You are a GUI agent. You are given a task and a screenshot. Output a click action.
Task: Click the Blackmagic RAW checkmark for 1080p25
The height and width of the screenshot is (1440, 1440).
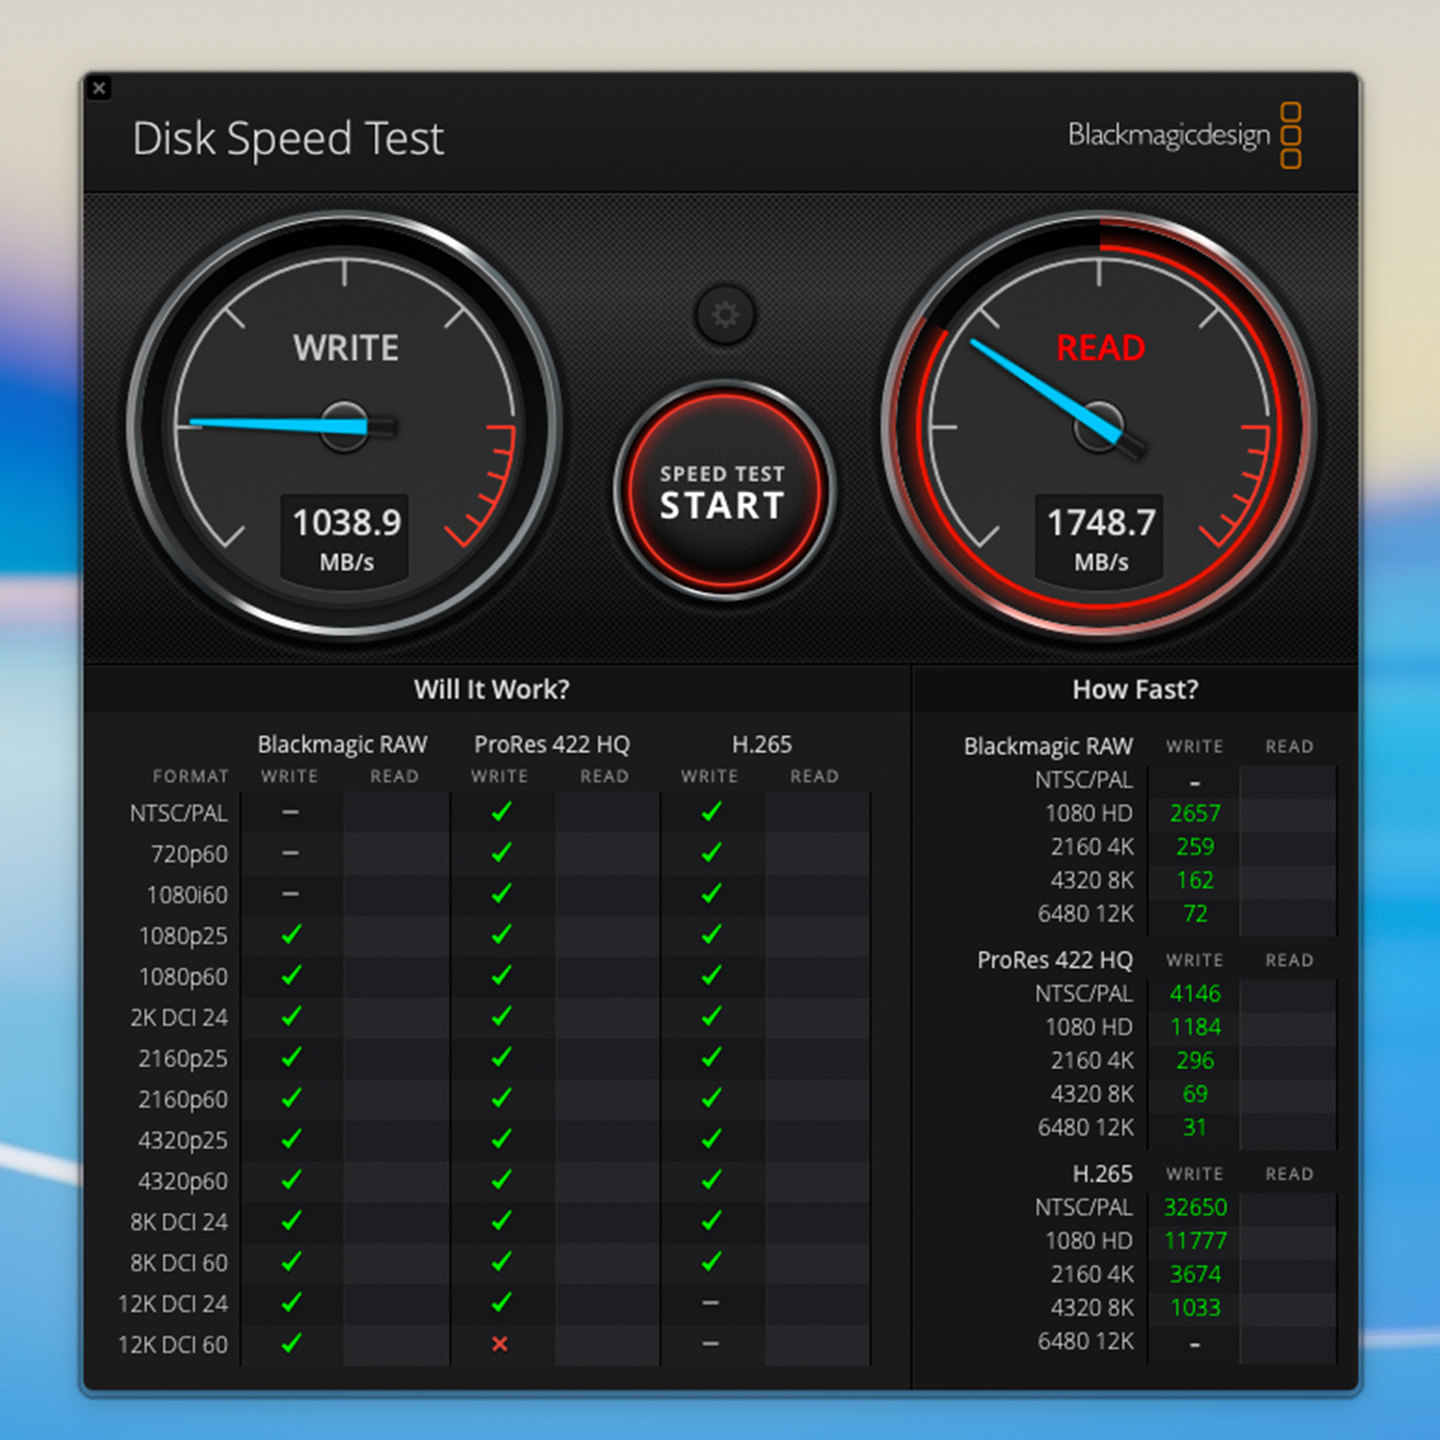point(291,935)
